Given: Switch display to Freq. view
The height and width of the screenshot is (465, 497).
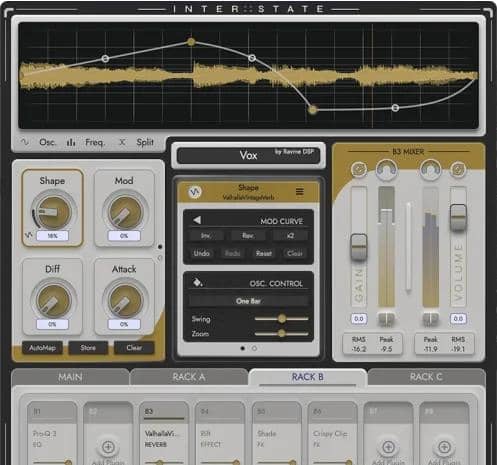Looking at the screenshot, I should [86, 142].
